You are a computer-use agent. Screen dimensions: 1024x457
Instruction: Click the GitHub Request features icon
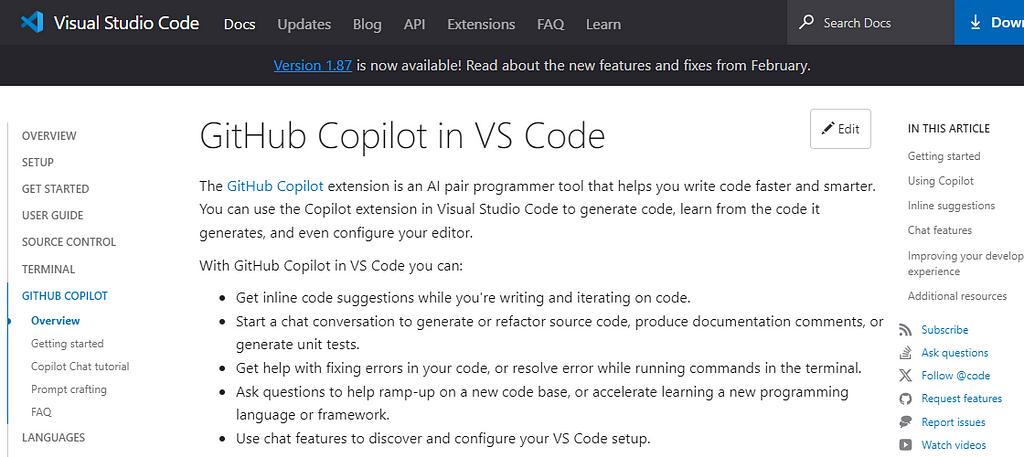coord(905,399)
